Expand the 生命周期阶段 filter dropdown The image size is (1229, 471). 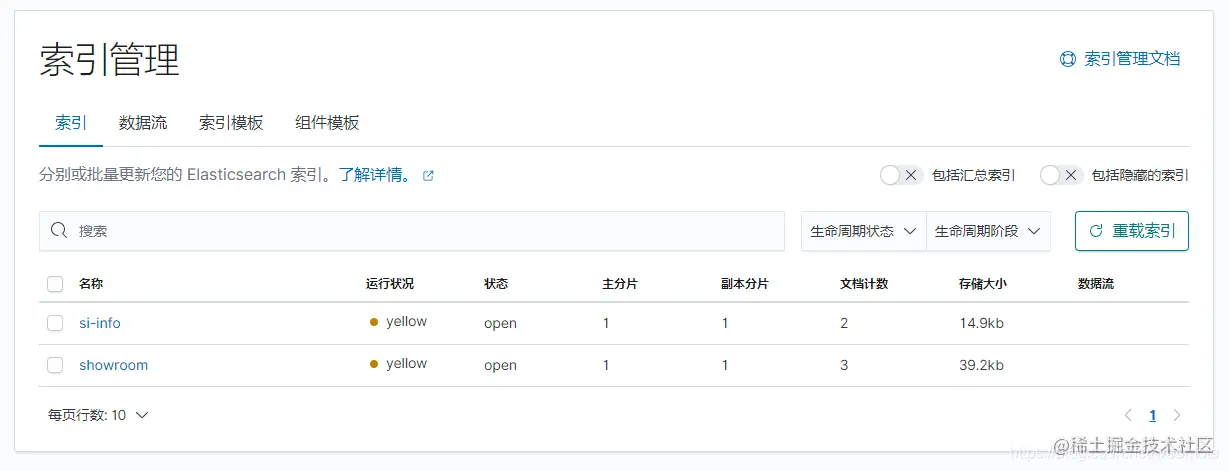(989, 231)
